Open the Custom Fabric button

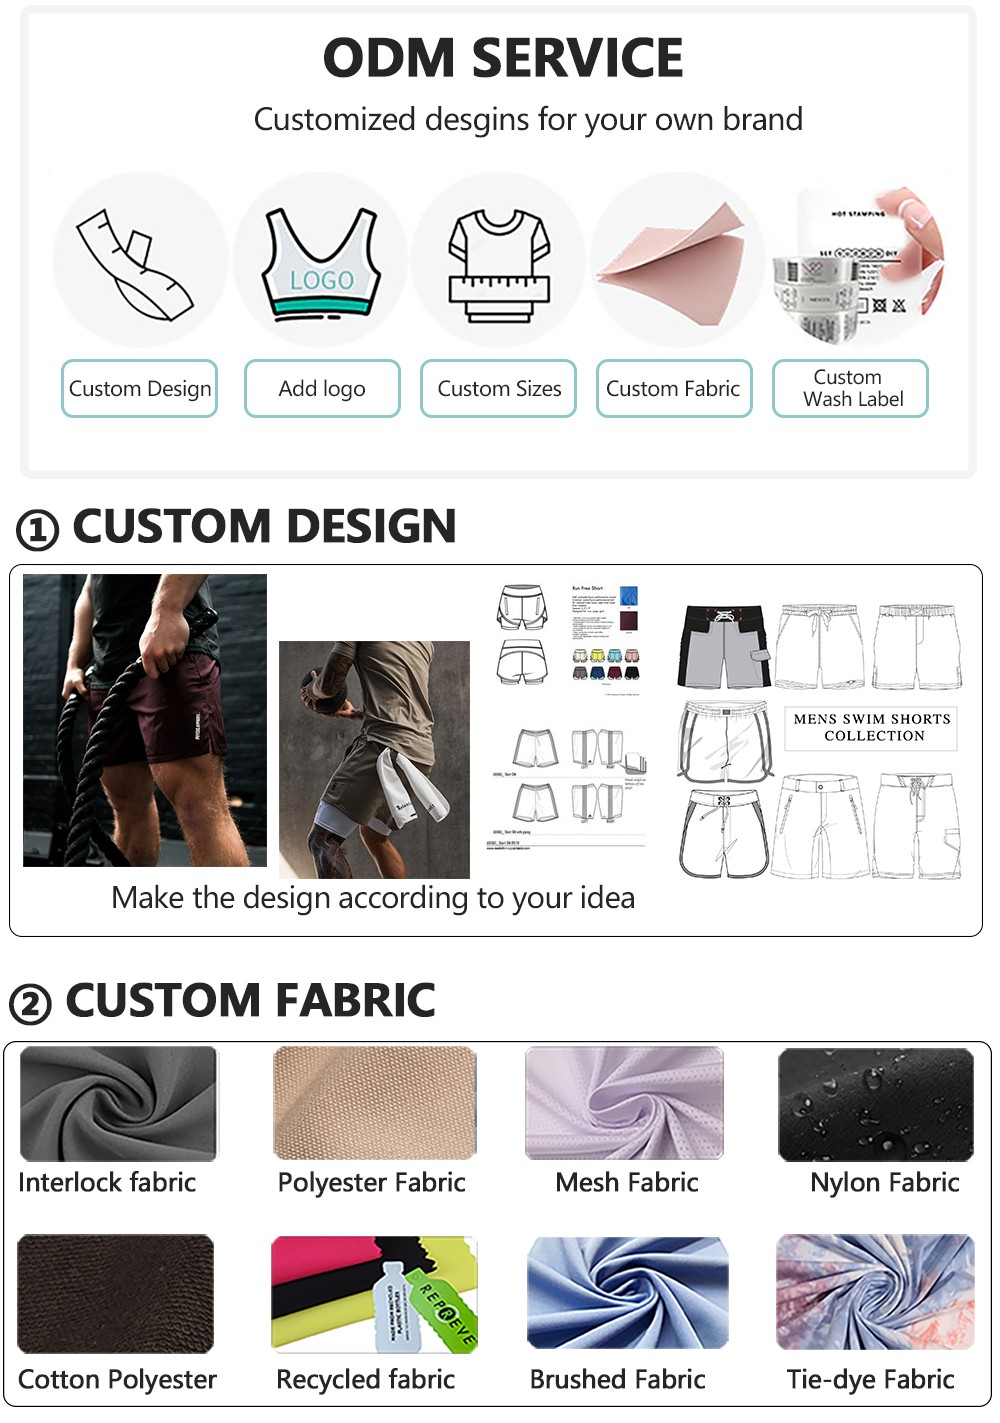[674, 389]
